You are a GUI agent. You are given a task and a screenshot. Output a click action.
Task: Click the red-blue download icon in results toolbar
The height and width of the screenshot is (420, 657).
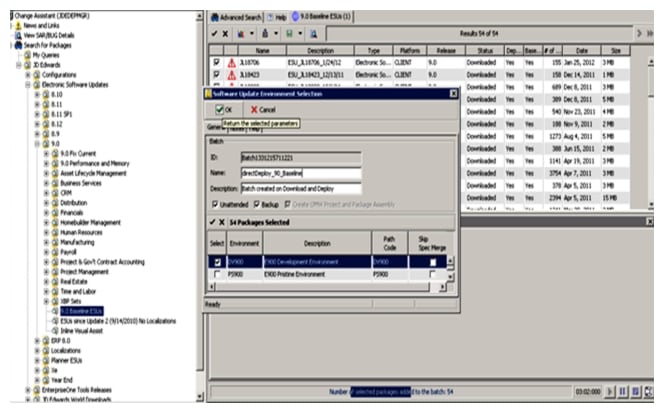[241, 34]
